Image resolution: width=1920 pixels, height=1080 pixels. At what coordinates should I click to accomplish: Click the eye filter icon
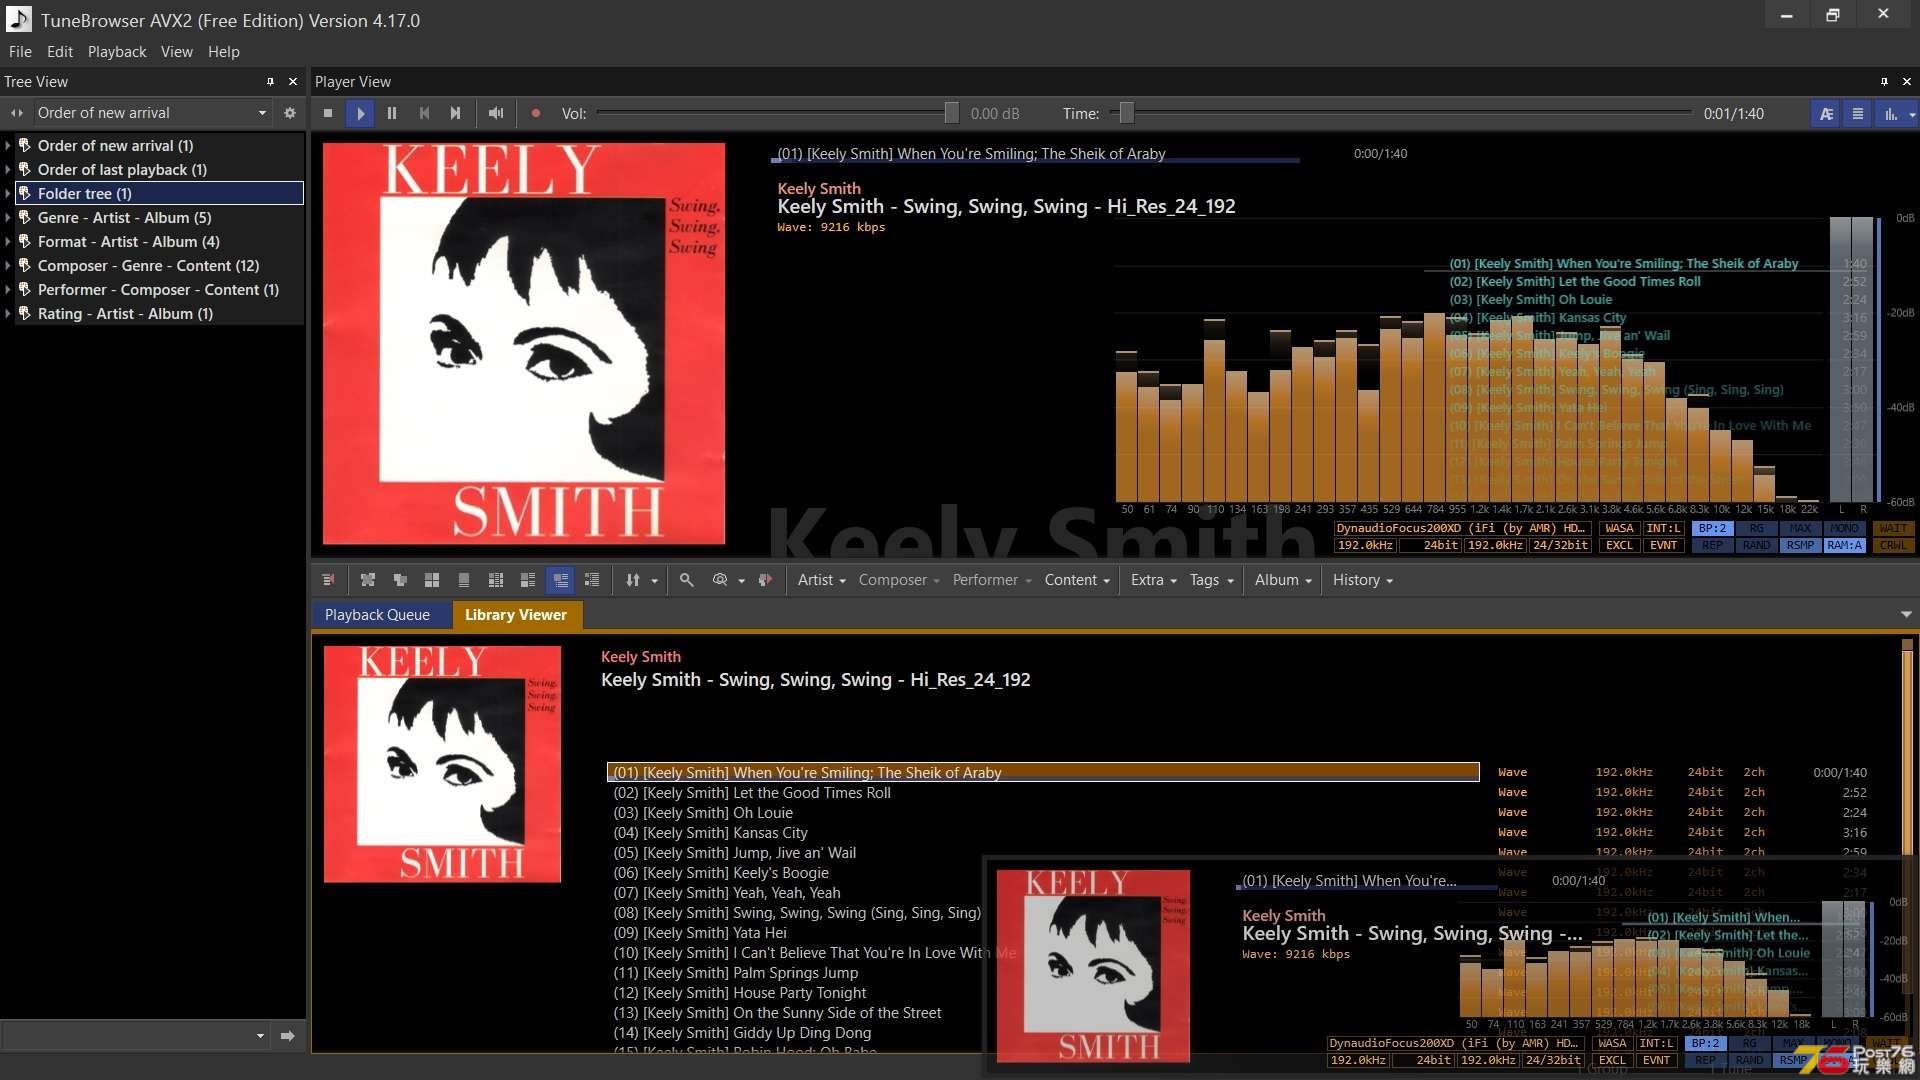pyautogui.click(x=720, y=580)
